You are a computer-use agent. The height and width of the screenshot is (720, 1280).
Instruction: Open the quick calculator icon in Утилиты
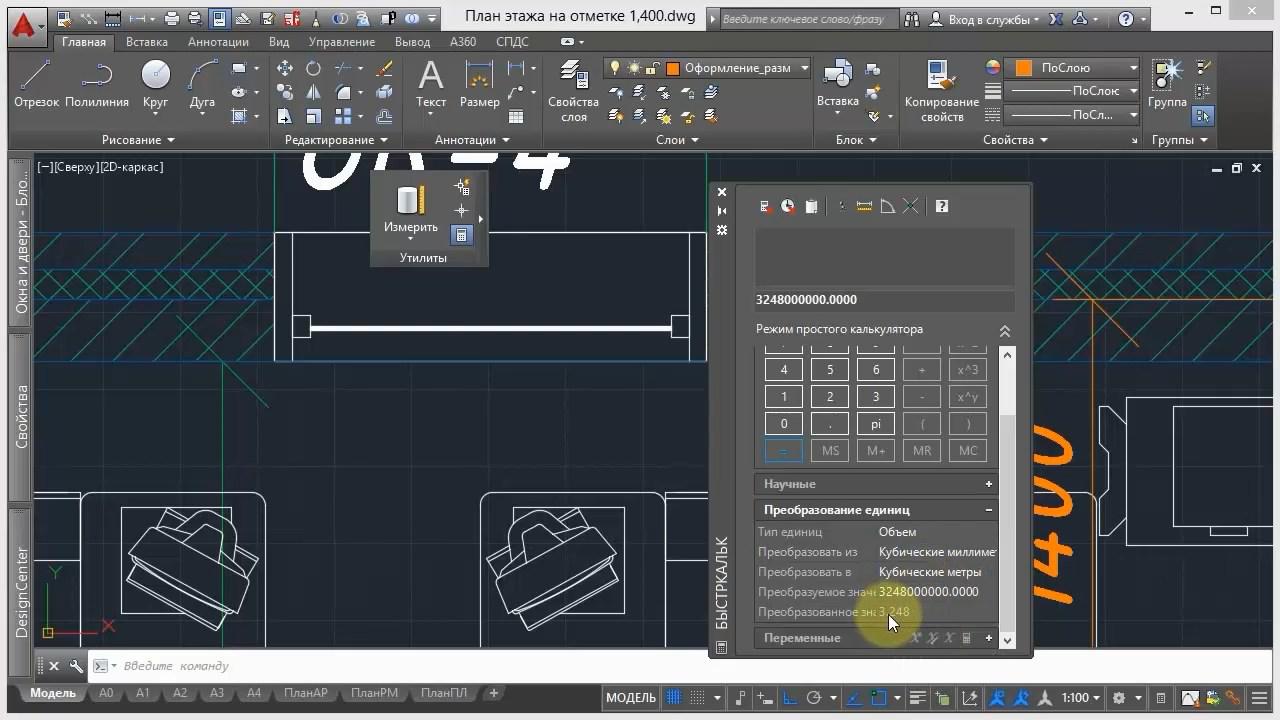pyautogui.click(x=461, y=235)
